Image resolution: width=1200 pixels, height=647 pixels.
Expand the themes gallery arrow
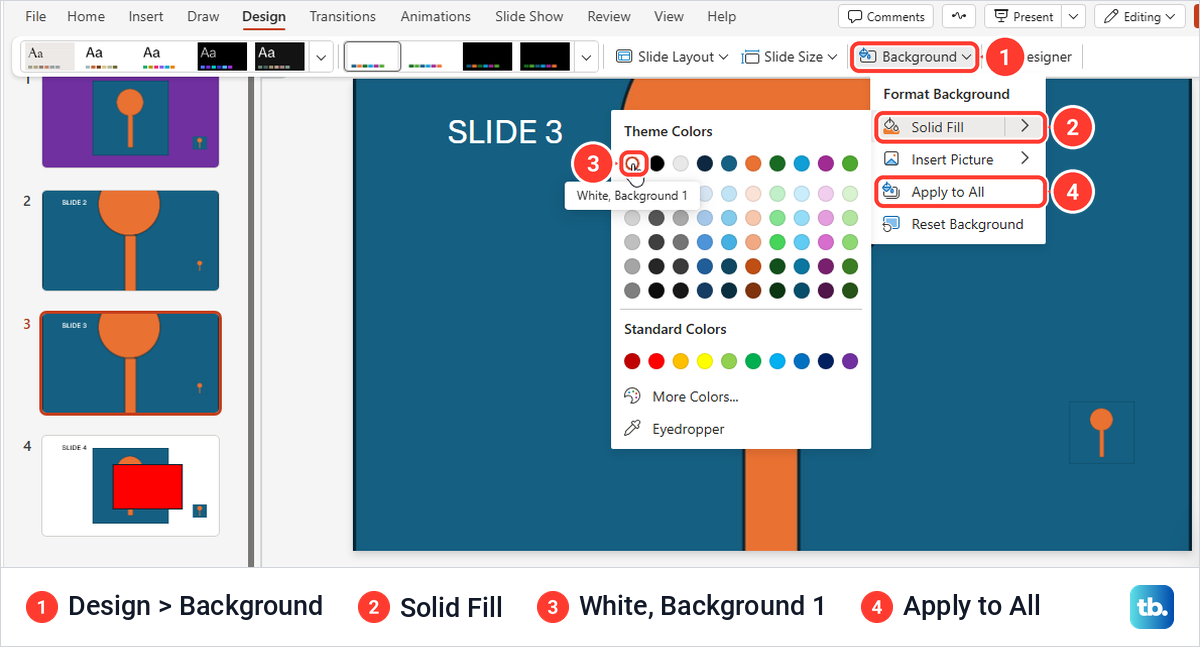click(321, 57)
